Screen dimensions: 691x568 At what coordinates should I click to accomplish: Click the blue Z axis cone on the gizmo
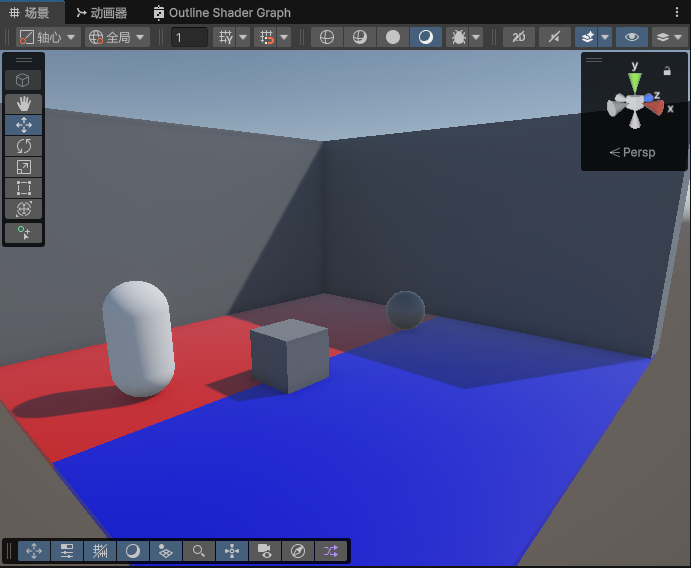click(649, 97)
